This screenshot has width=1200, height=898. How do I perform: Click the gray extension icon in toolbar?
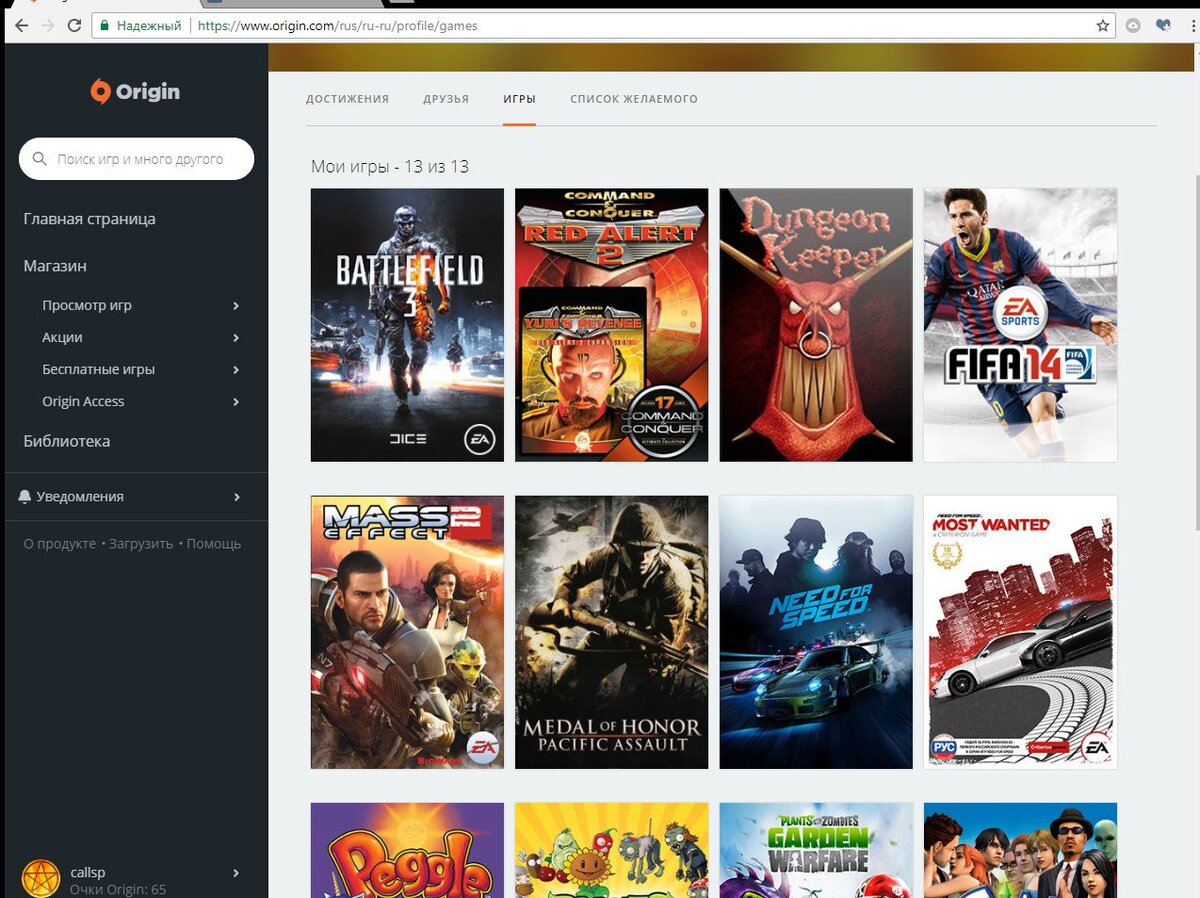click(x=1133, y=26)
